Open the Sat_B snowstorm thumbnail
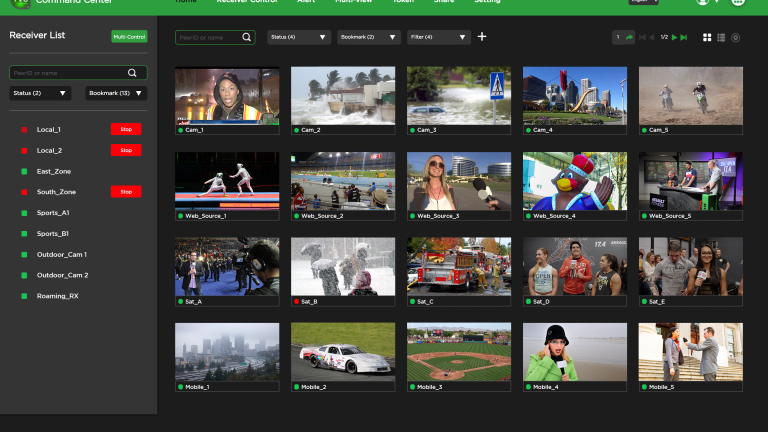 pyautogui.click(x=343, y=266)
